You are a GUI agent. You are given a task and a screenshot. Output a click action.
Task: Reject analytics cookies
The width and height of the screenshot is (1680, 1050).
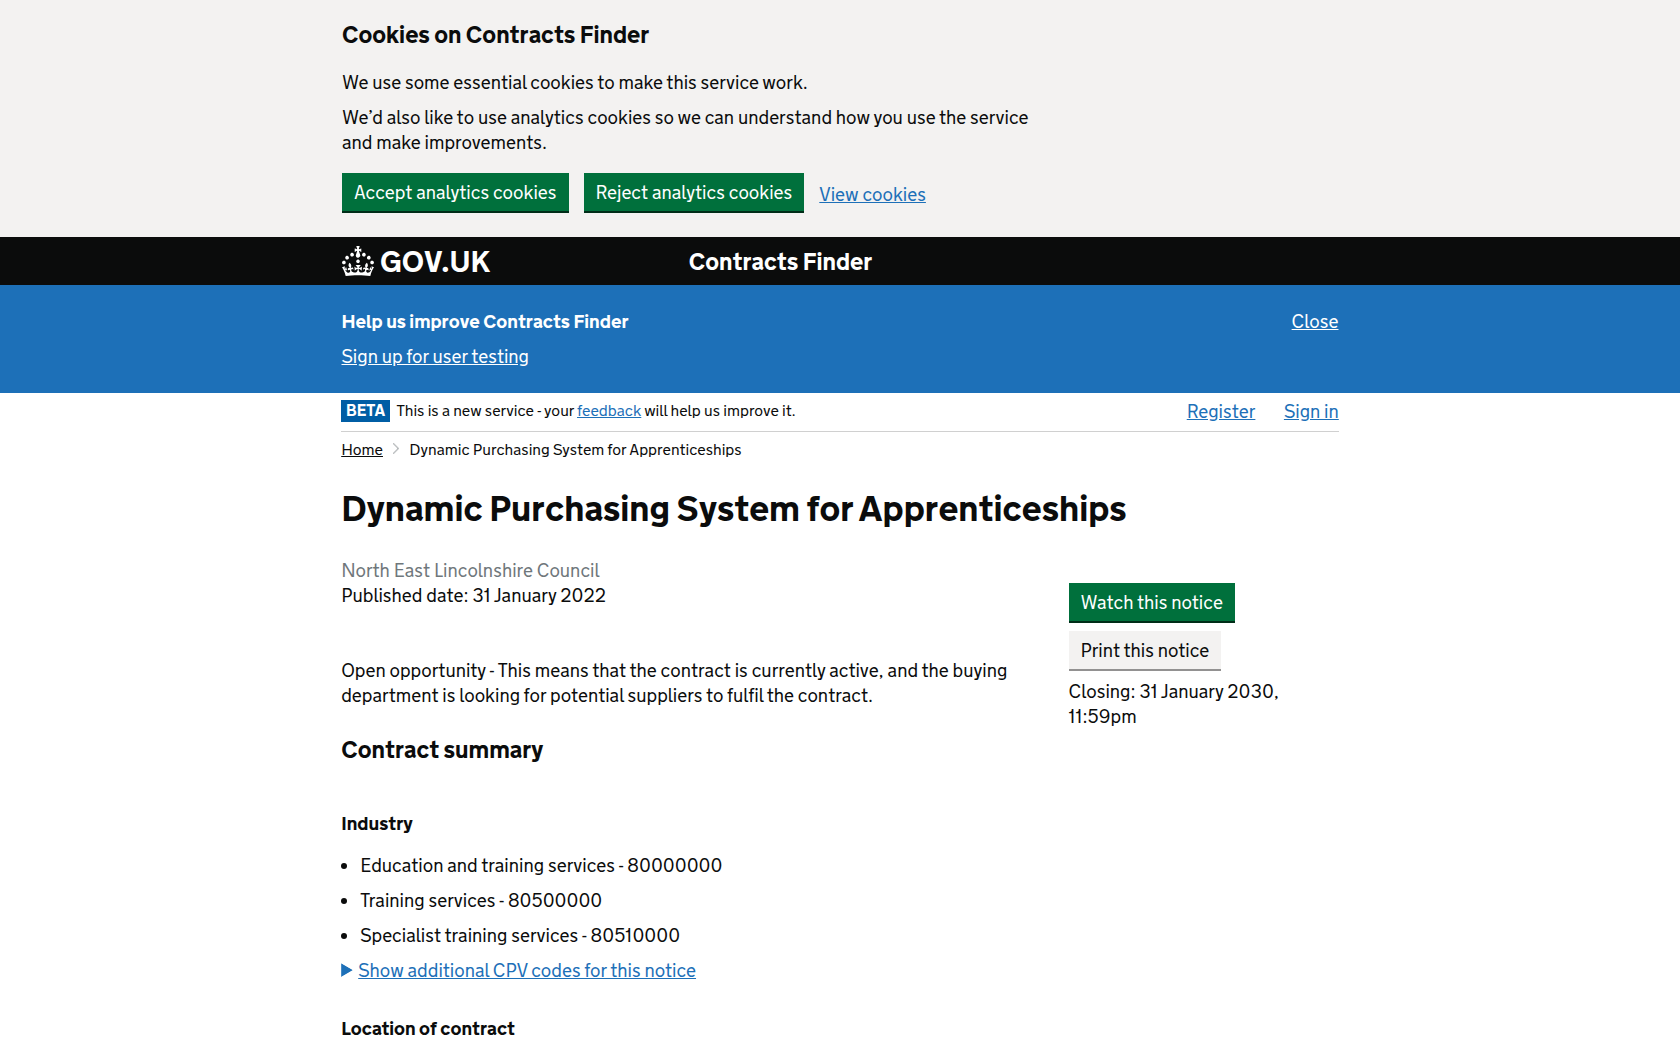[693, 193]
